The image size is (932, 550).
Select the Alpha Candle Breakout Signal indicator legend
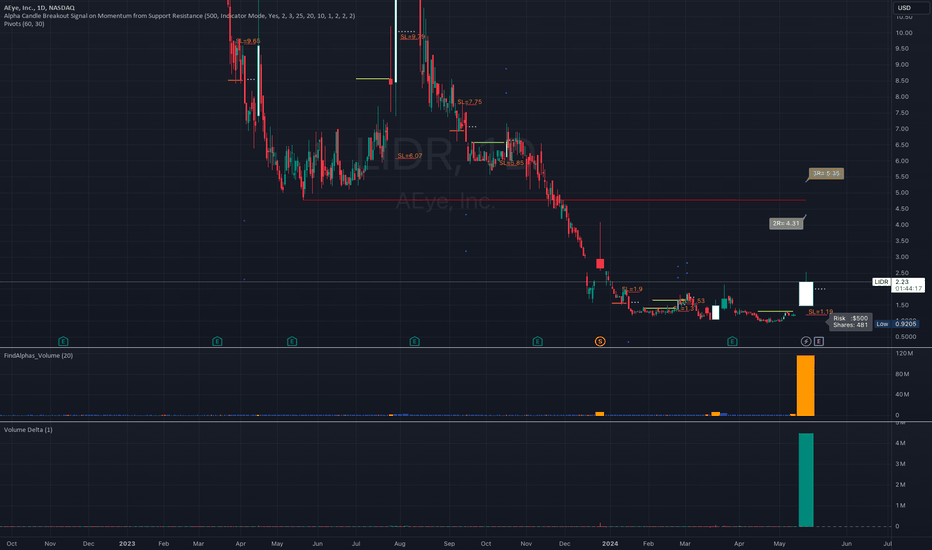click(179, 16)
